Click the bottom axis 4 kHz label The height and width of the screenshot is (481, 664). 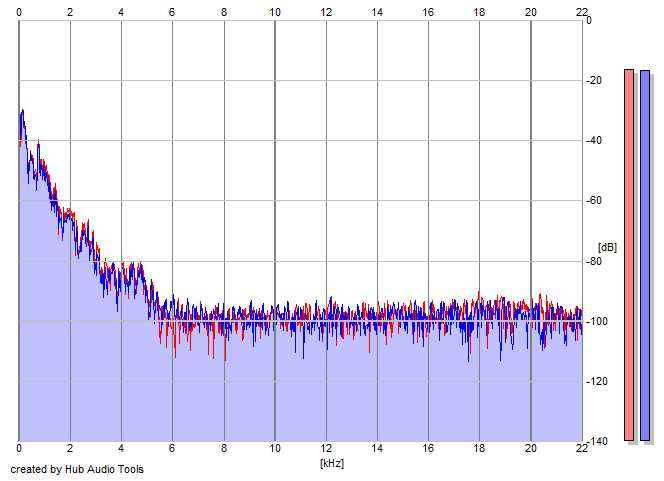(x=121, y=448)
